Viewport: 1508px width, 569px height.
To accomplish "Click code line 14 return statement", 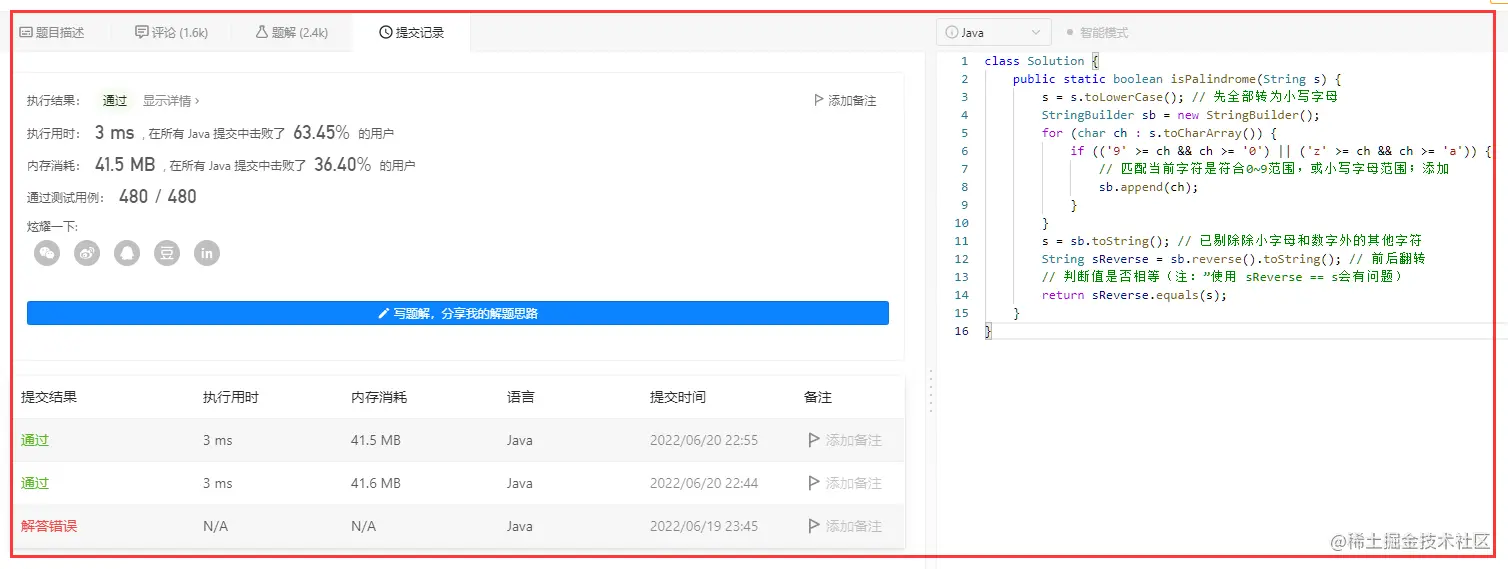I will click(1134, 295).
